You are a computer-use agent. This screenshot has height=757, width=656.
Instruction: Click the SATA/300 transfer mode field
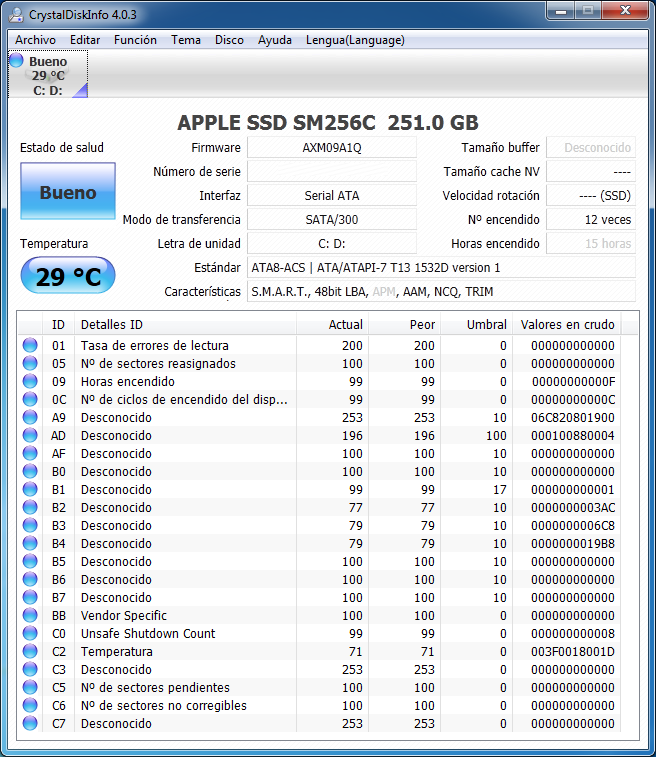click(332, 220)
